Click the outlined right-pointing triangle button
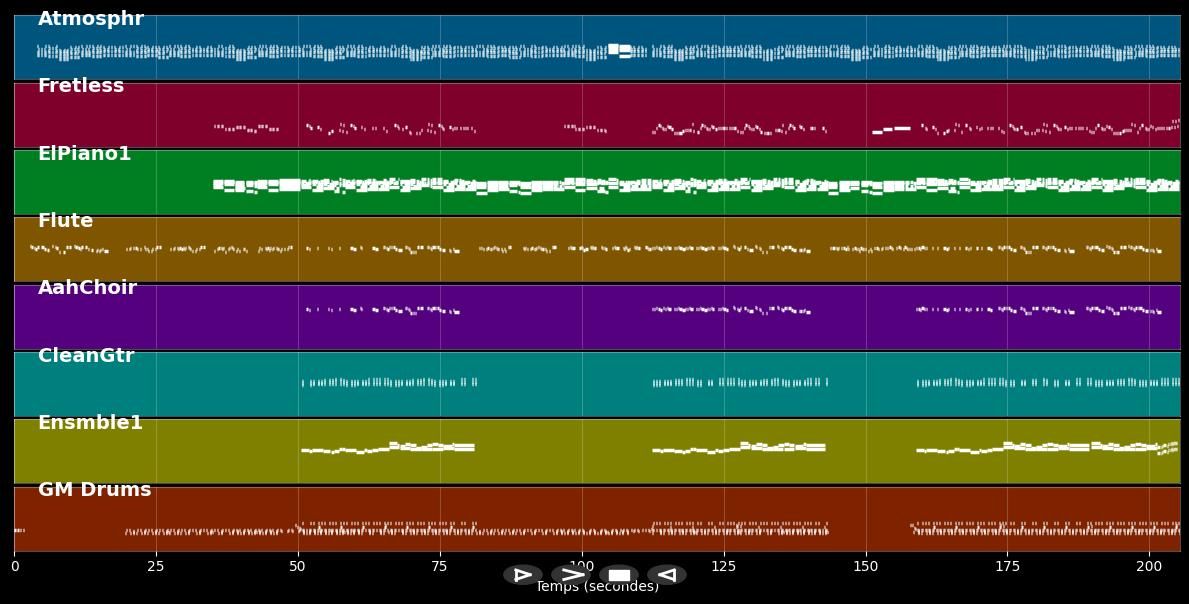Viewport: 1189px width, 604px height. (522, 575)
